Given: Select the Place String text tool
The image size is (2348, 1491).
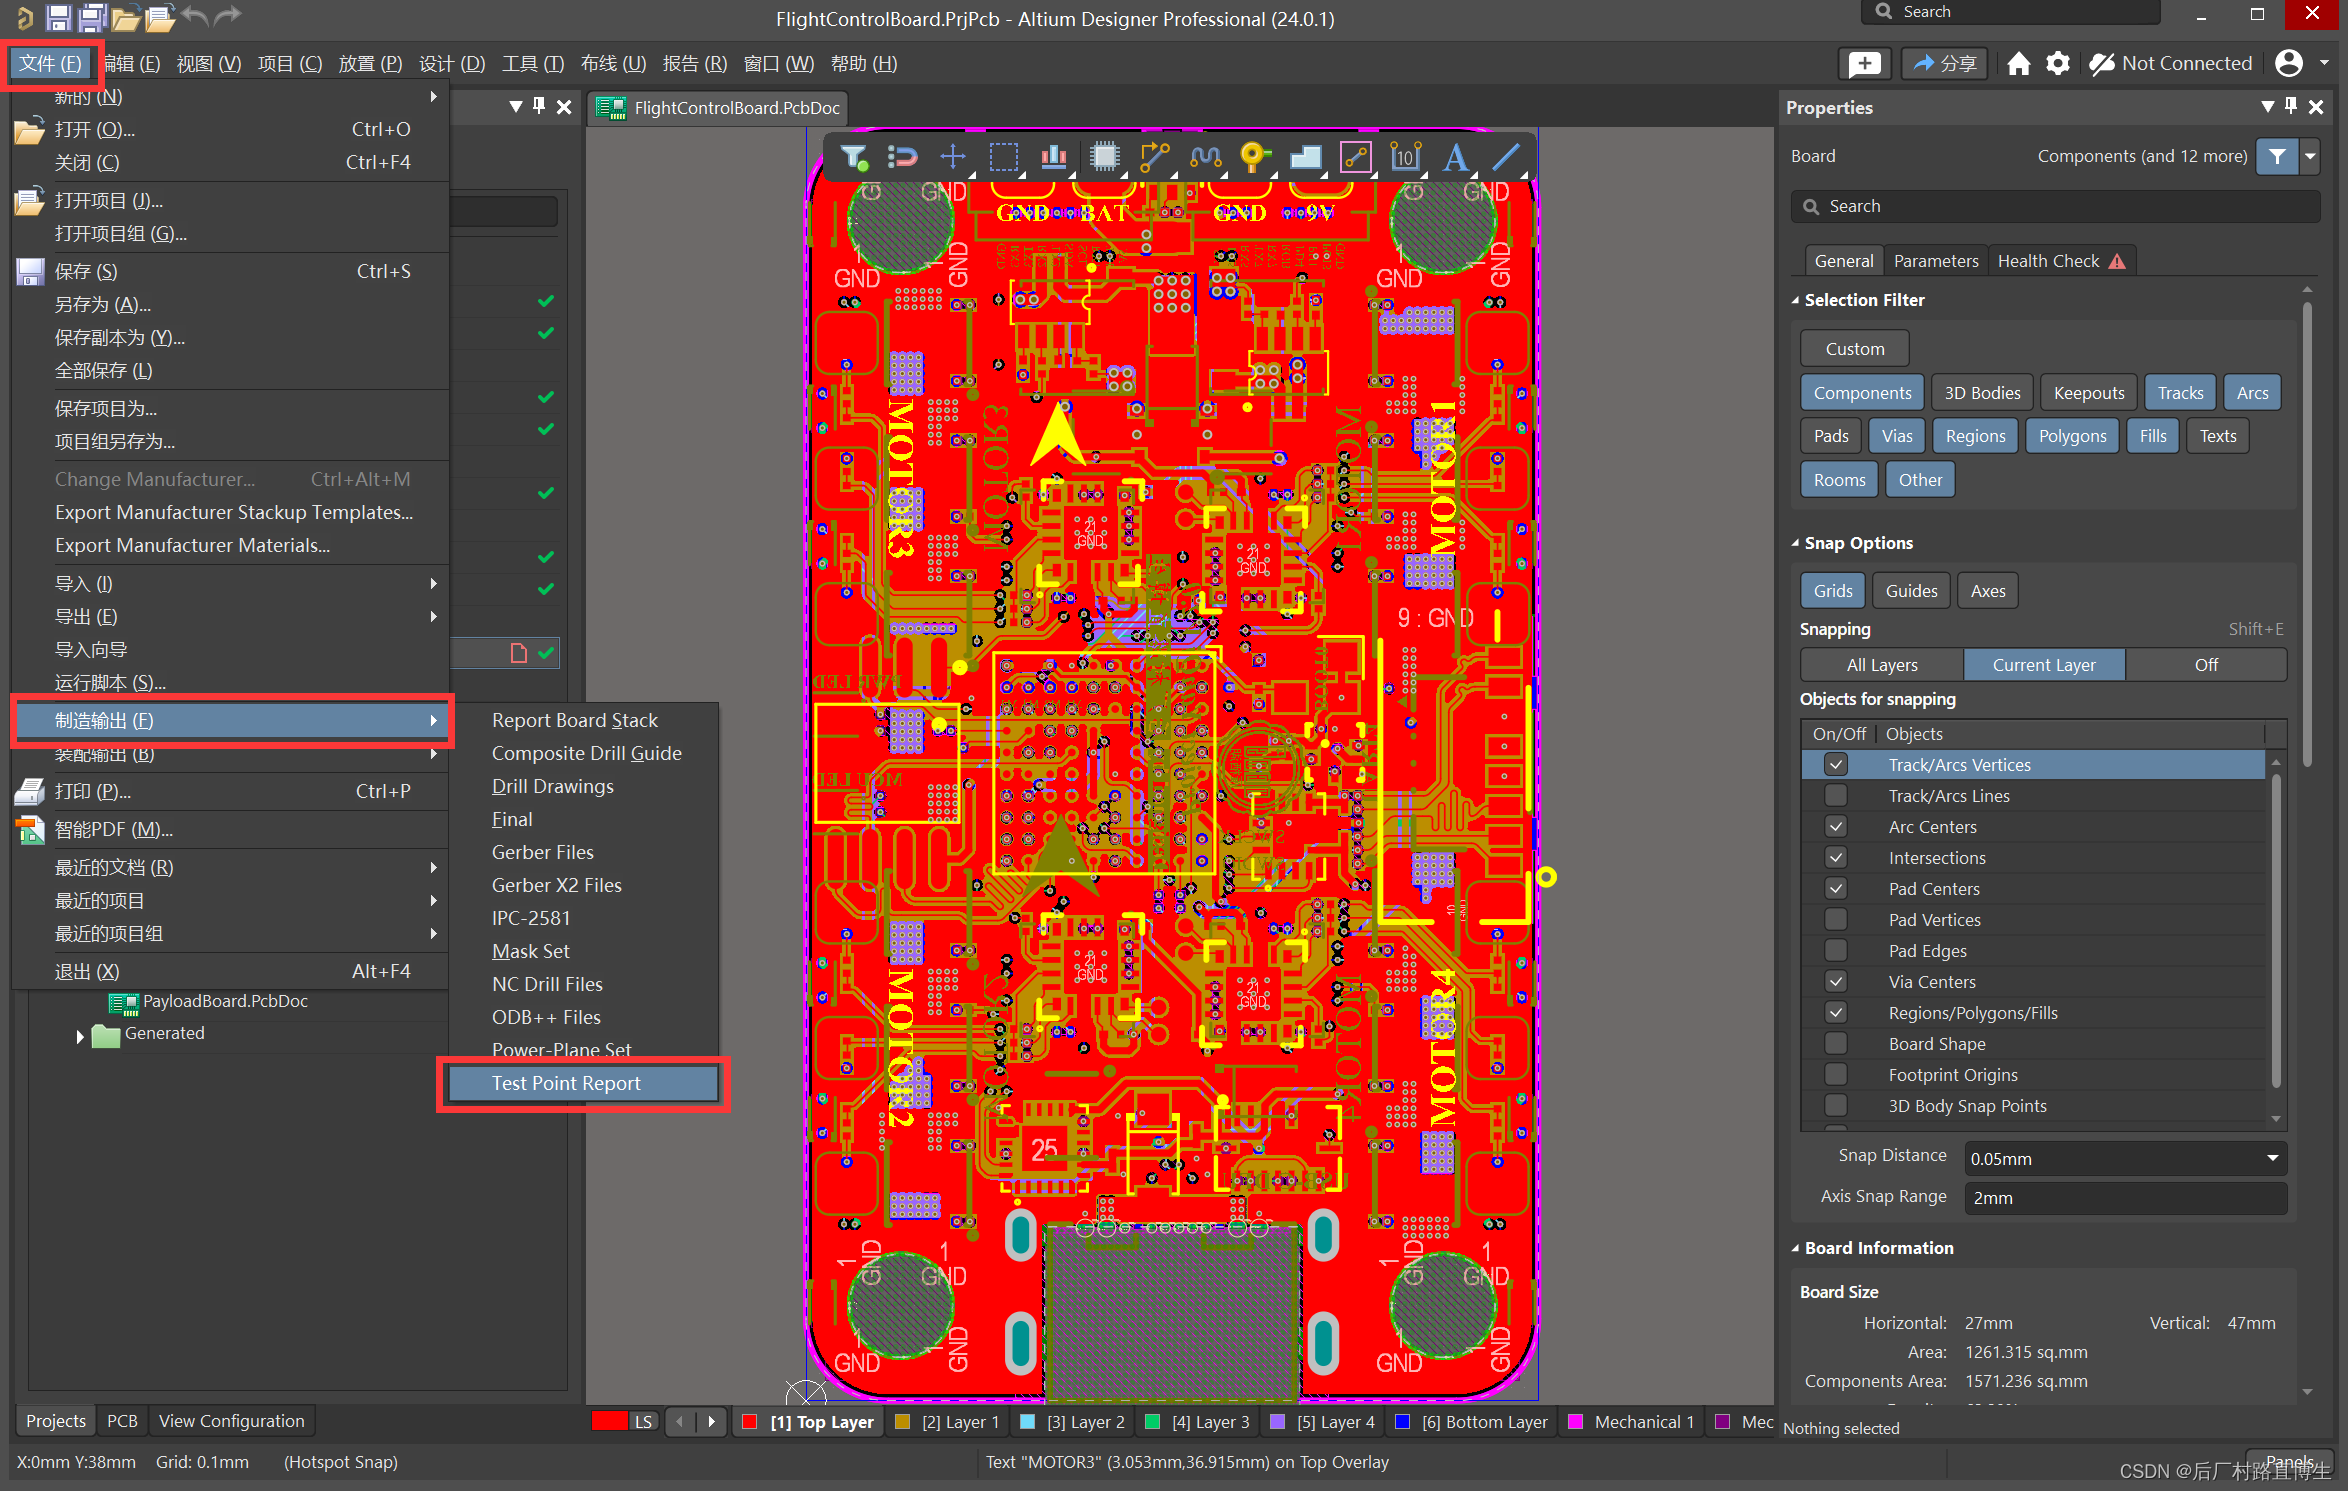Looking at the screenshot, I should tap(1456, 157).
